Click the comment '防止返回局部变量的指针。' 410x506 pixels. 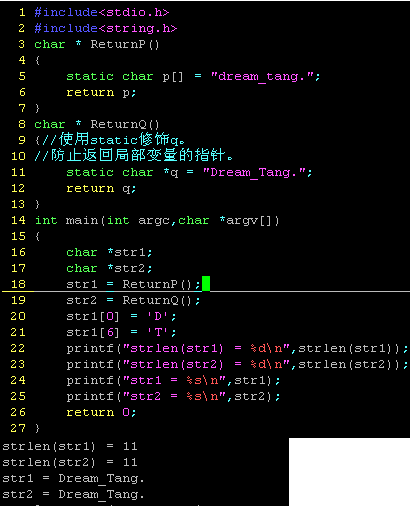(142, 155)
